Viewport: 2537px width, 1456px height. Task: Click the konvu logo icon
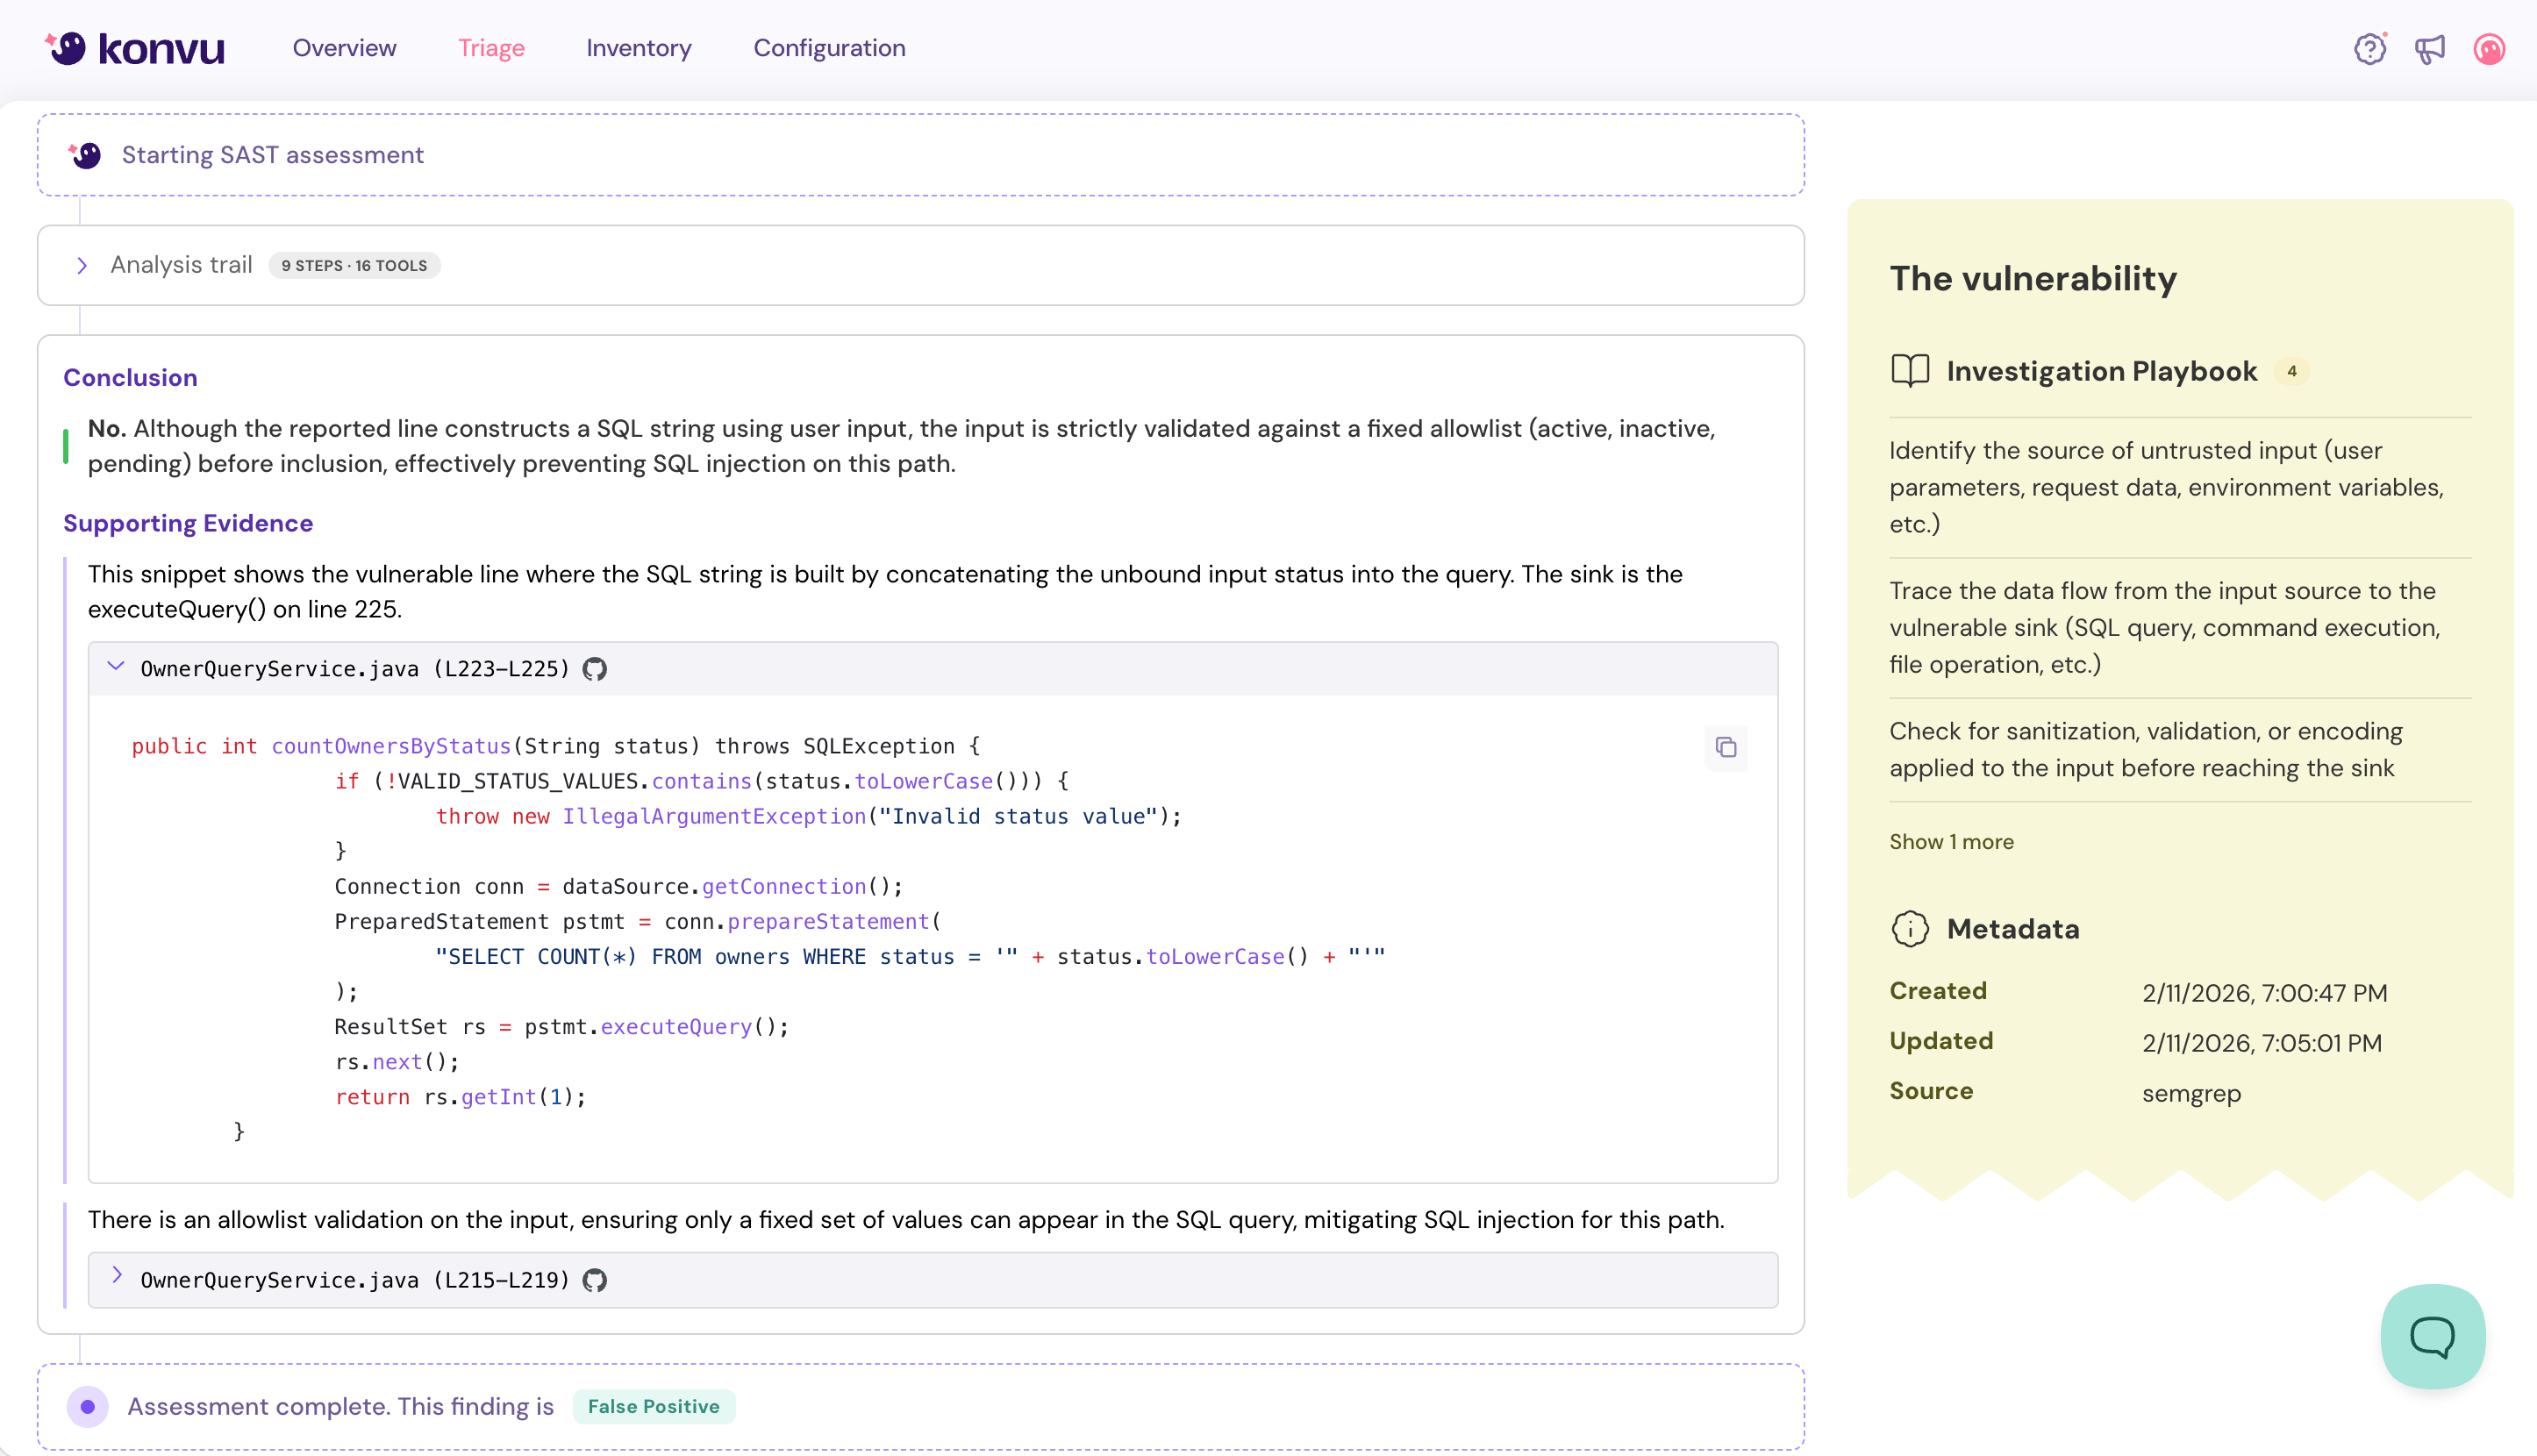click(x=67, y=48)
